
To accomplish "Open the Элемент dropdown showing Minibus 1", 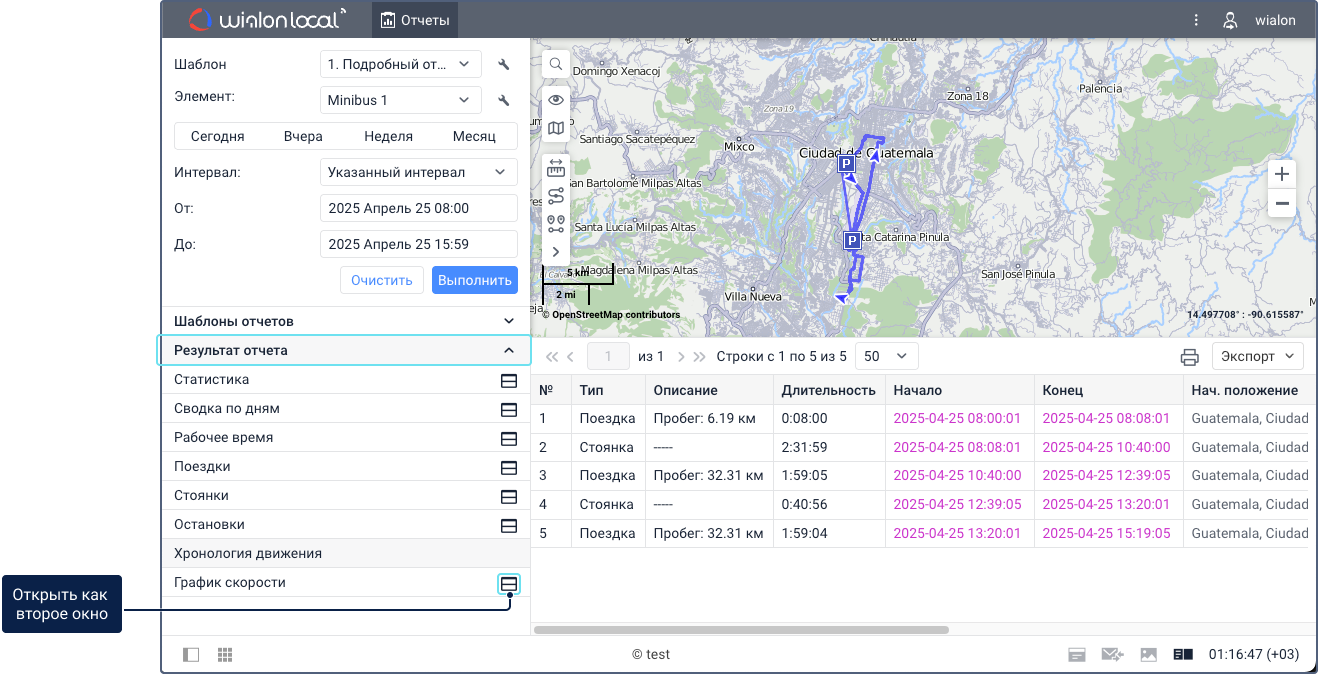I will click(x=400, y=100).
